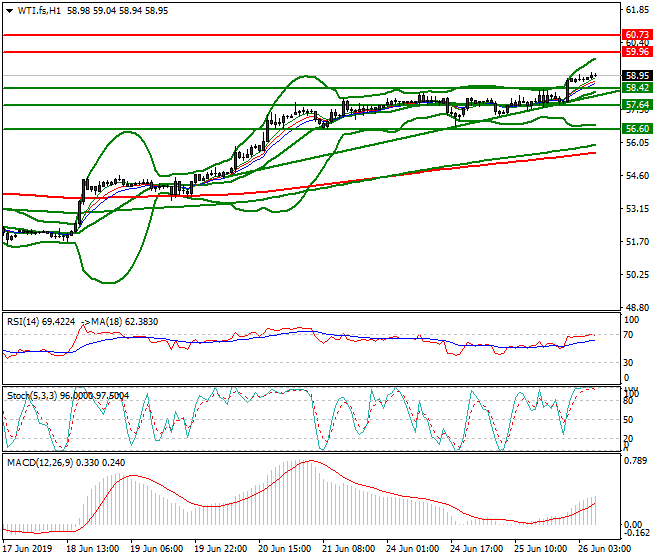Select the green 56.60 level label
This screenshot has width=660, height=560.
pyautogui.click(x=637, y=129)
